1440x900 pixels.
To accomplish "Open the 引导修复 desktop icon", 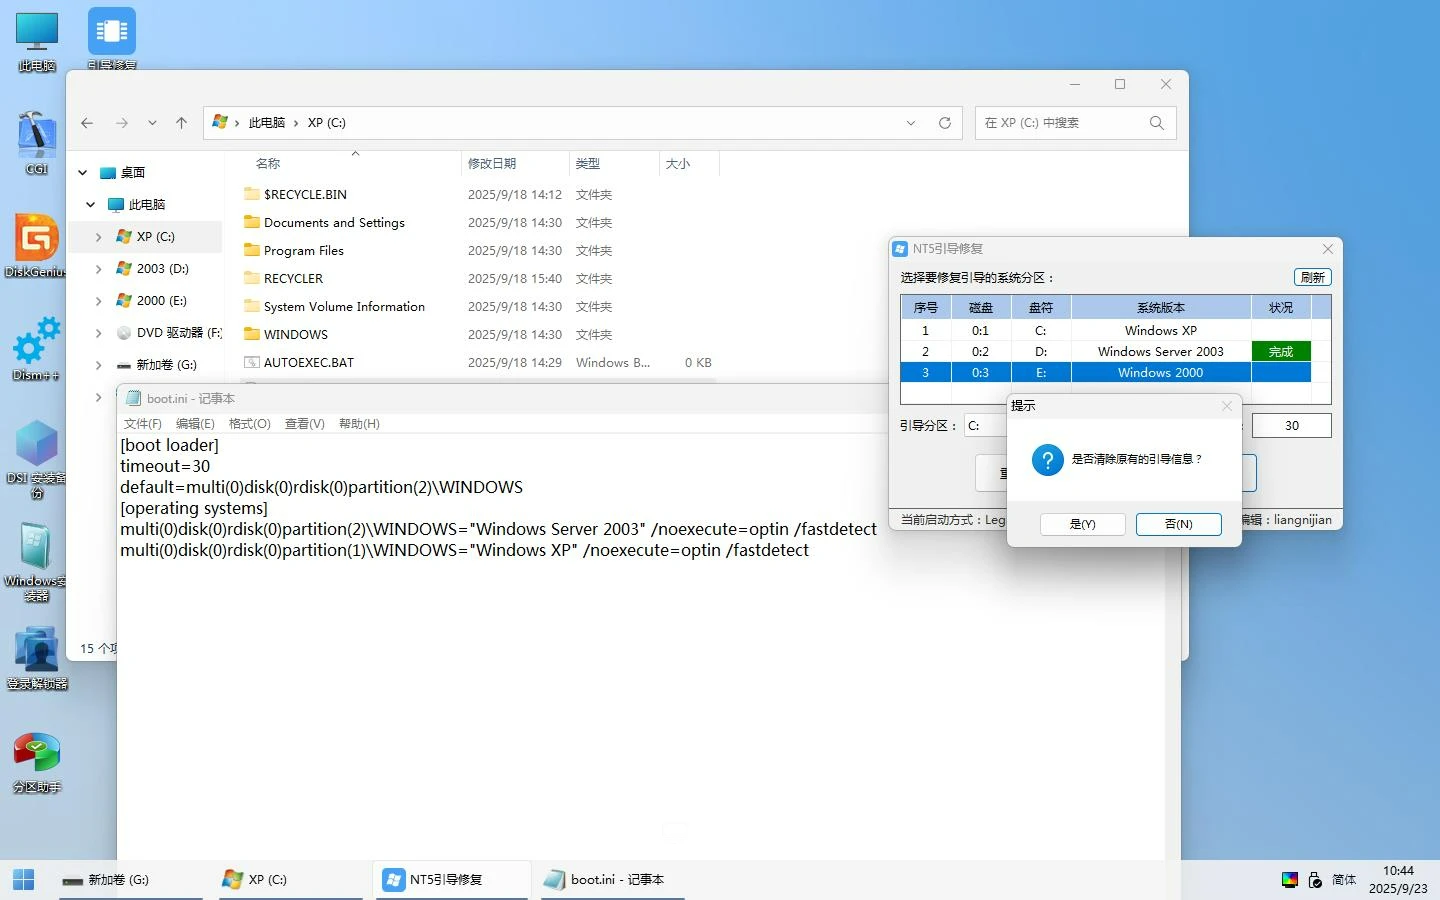I will coord(111,38).
